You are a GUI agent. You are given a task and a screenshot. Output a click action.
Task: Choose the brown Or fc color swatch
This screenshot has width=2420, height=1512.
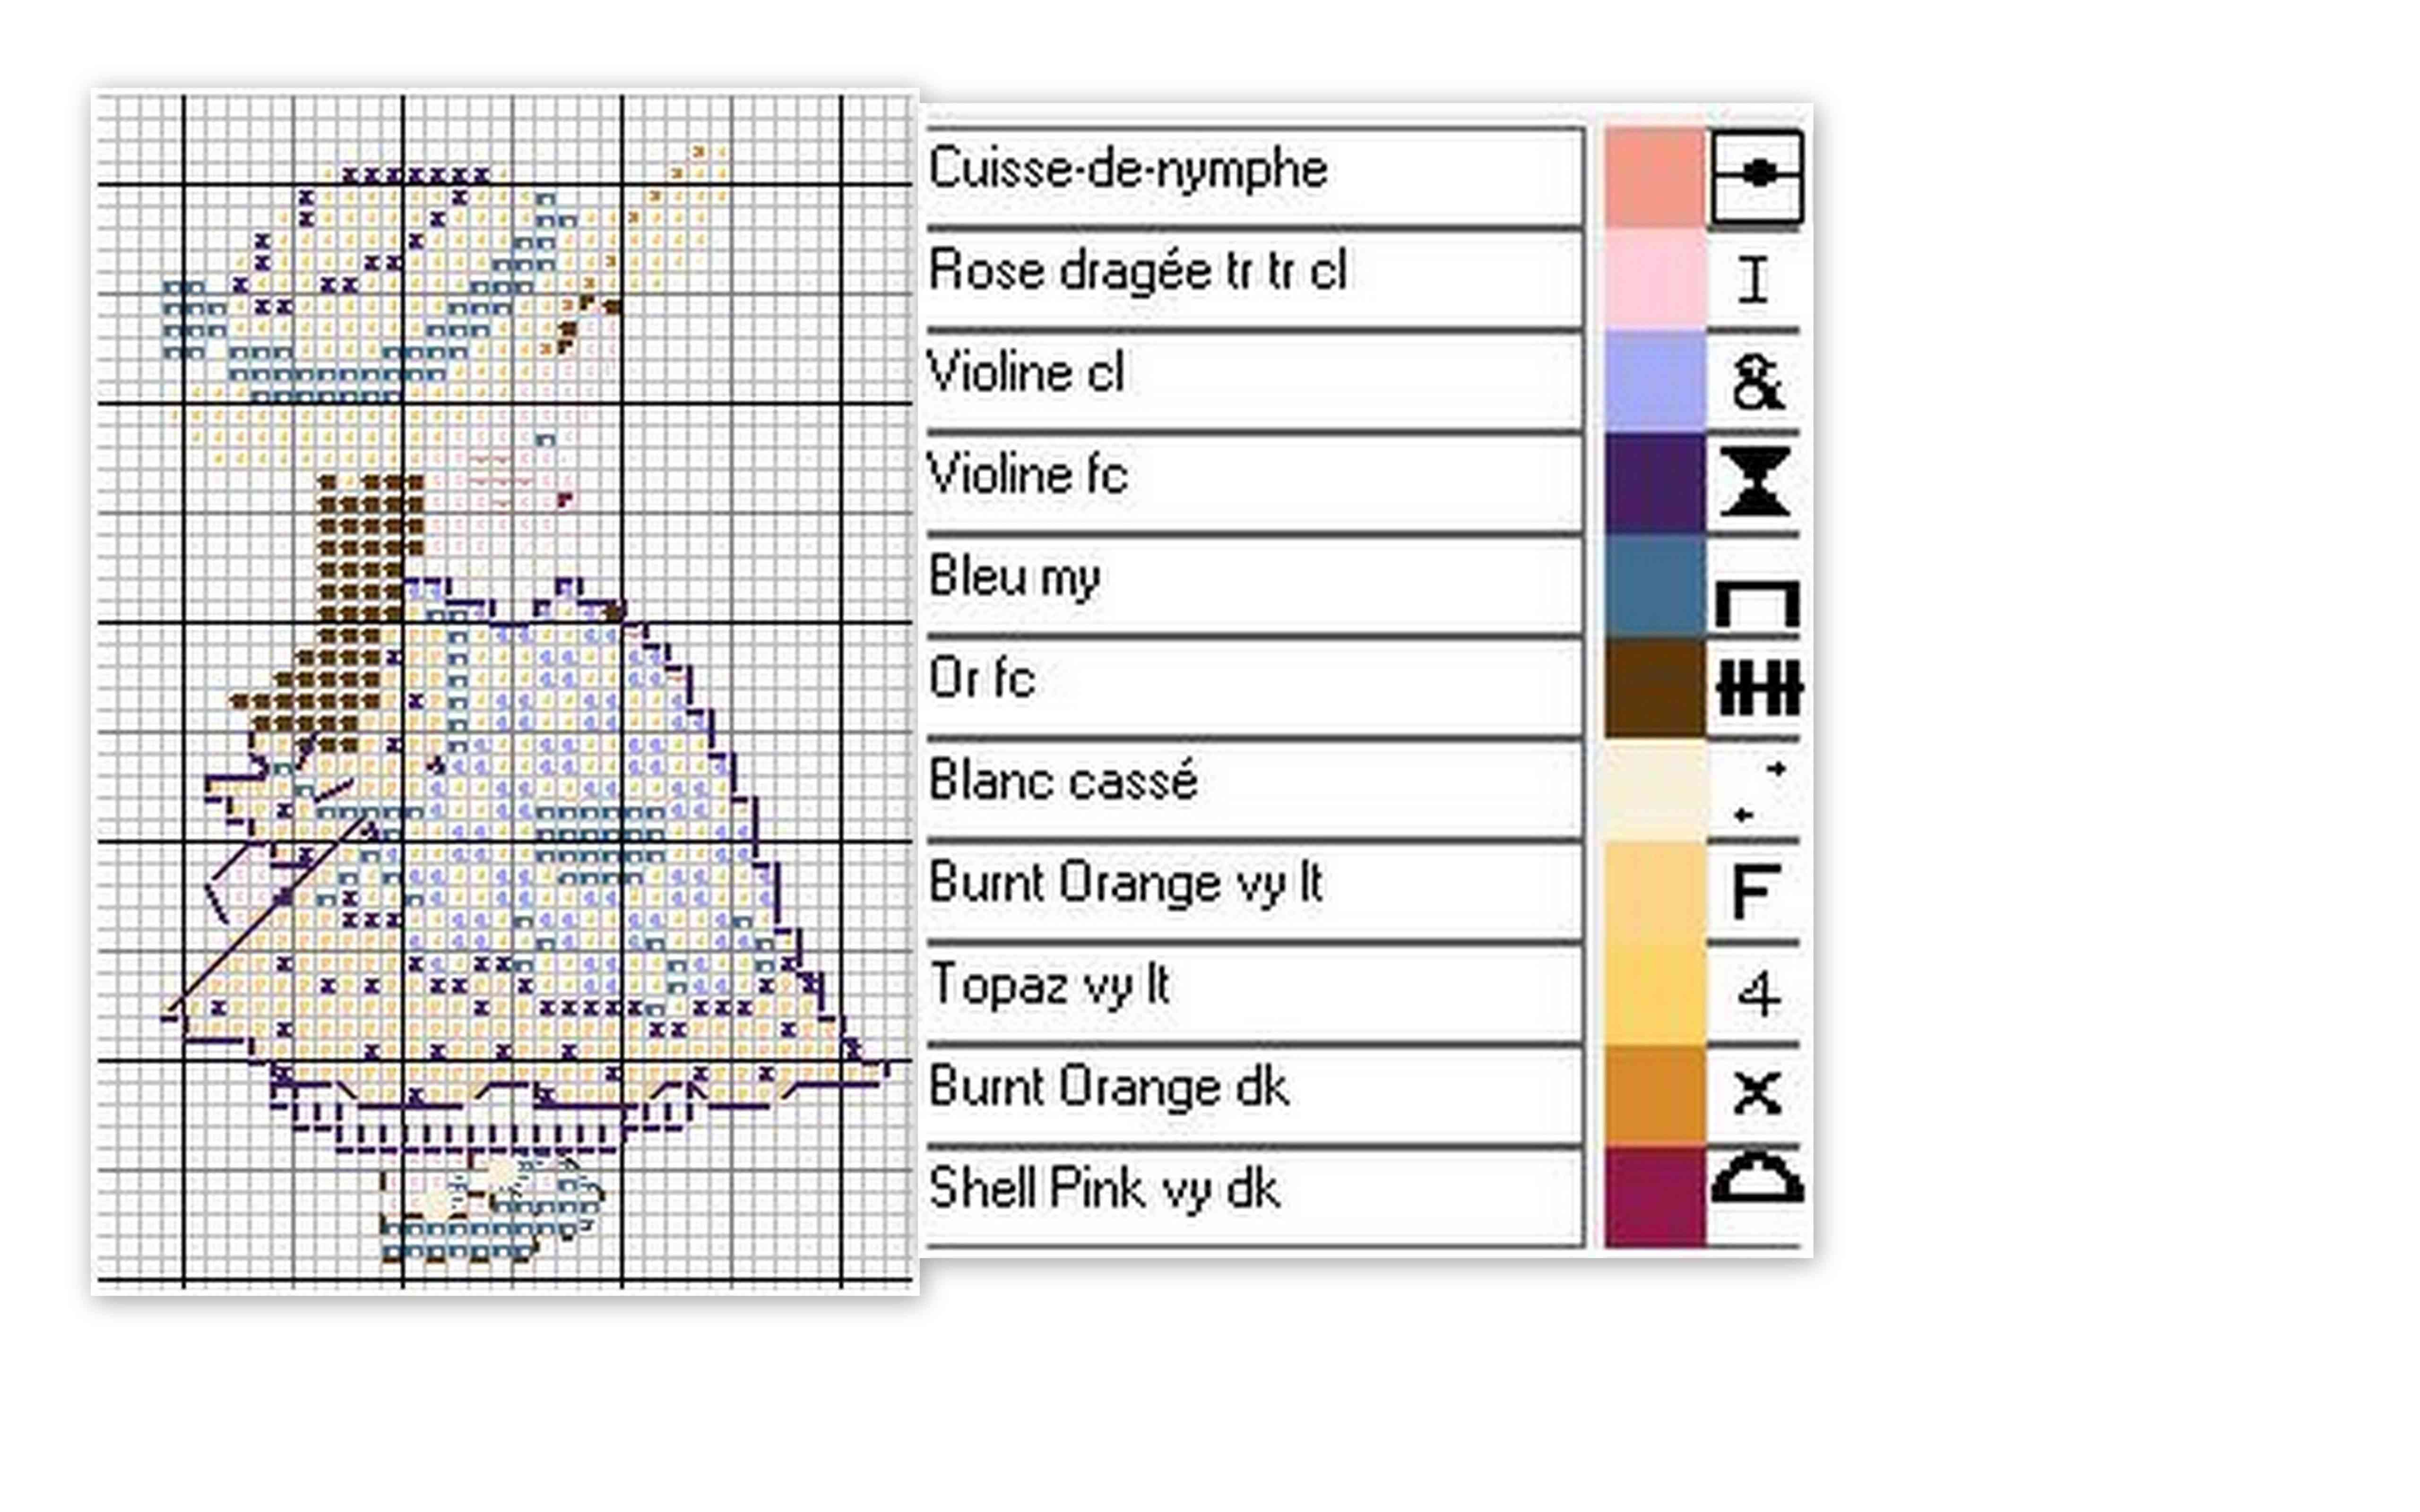click(1655, 688)
